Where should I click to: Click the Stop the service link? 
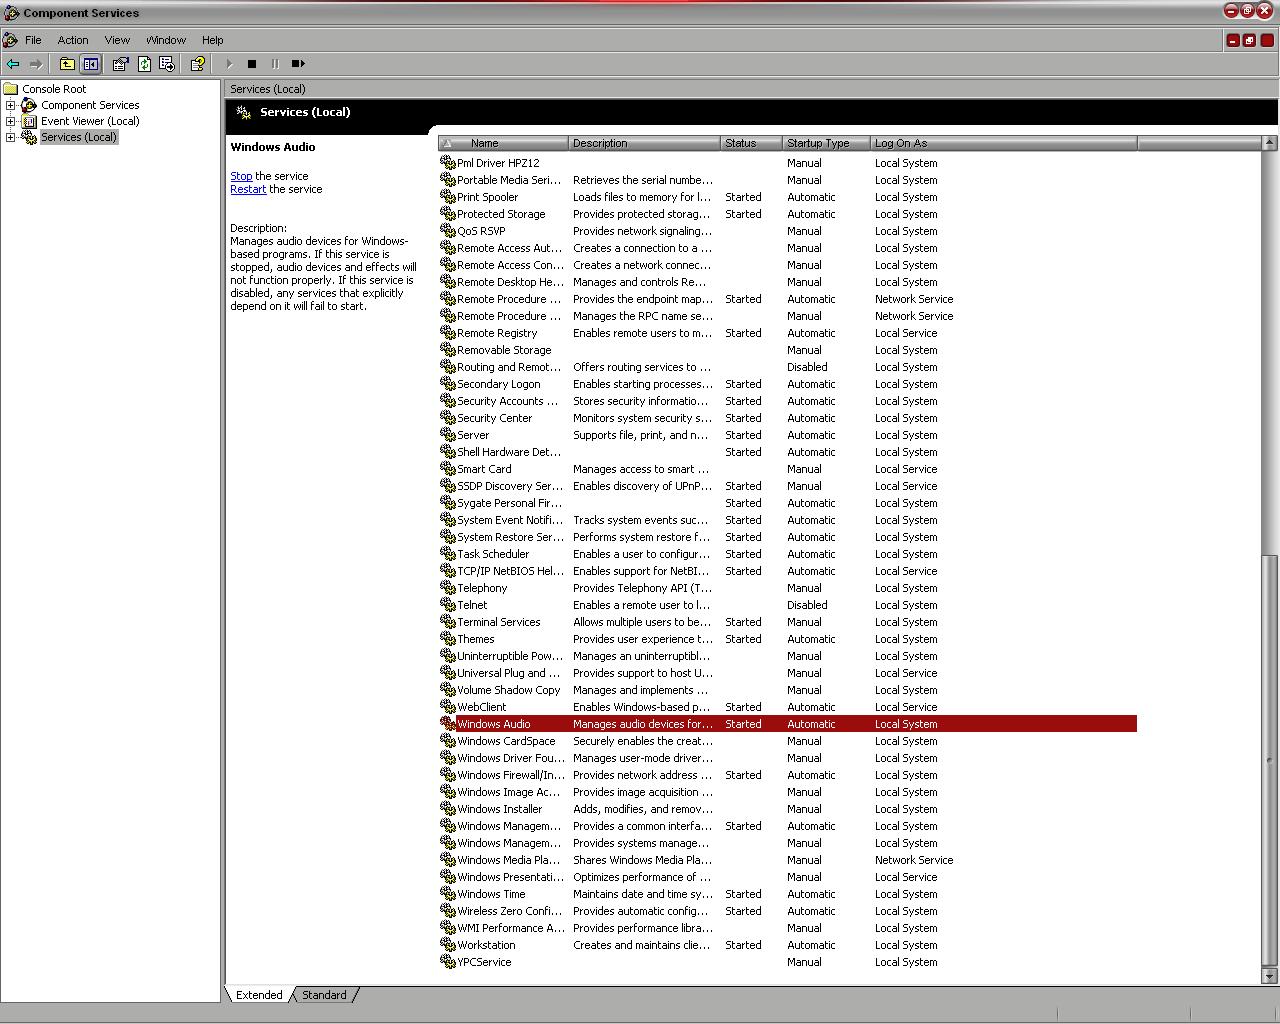[x=241, y=176]
